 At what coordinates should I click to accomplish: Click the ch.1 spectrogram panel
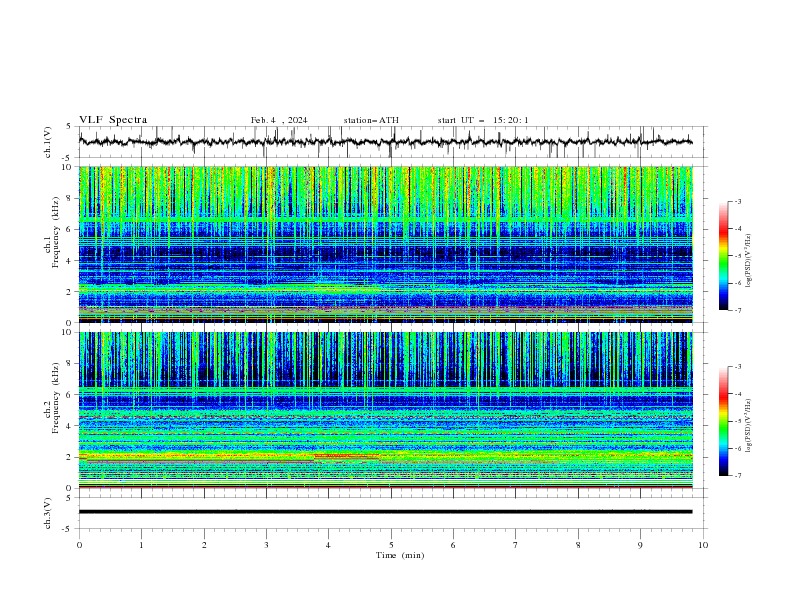pyautogui.click(x=386, y=244)
